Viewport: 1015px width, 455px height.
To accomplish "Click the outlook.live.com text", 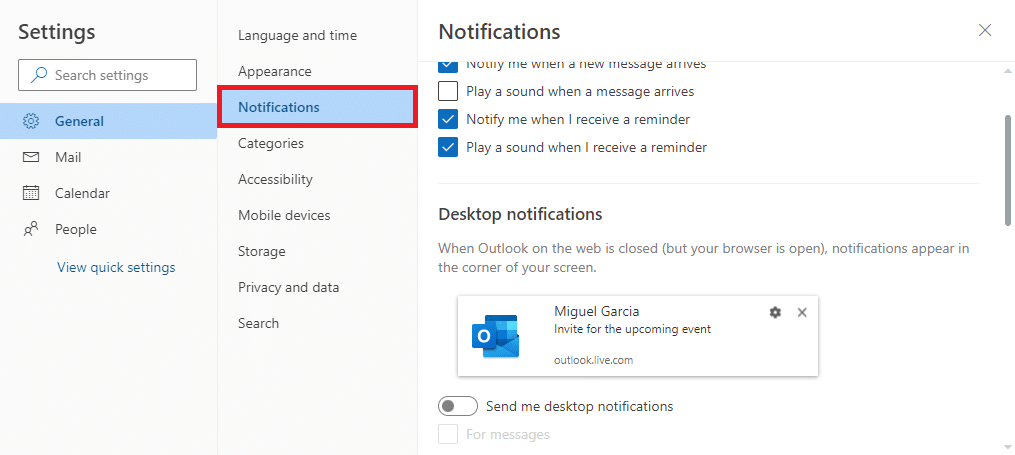I will [594, 361].
